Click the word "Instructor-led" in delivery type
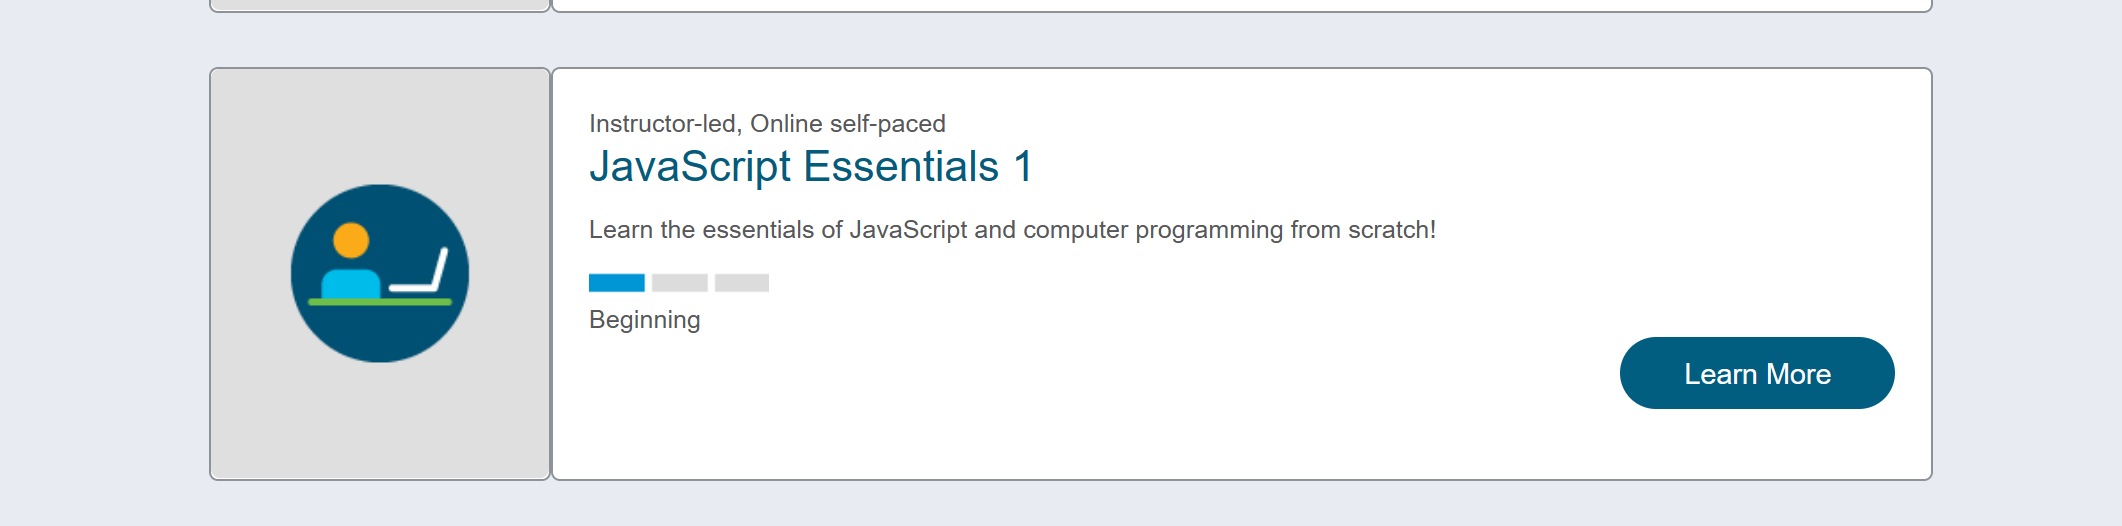 [x=662, y=124]
